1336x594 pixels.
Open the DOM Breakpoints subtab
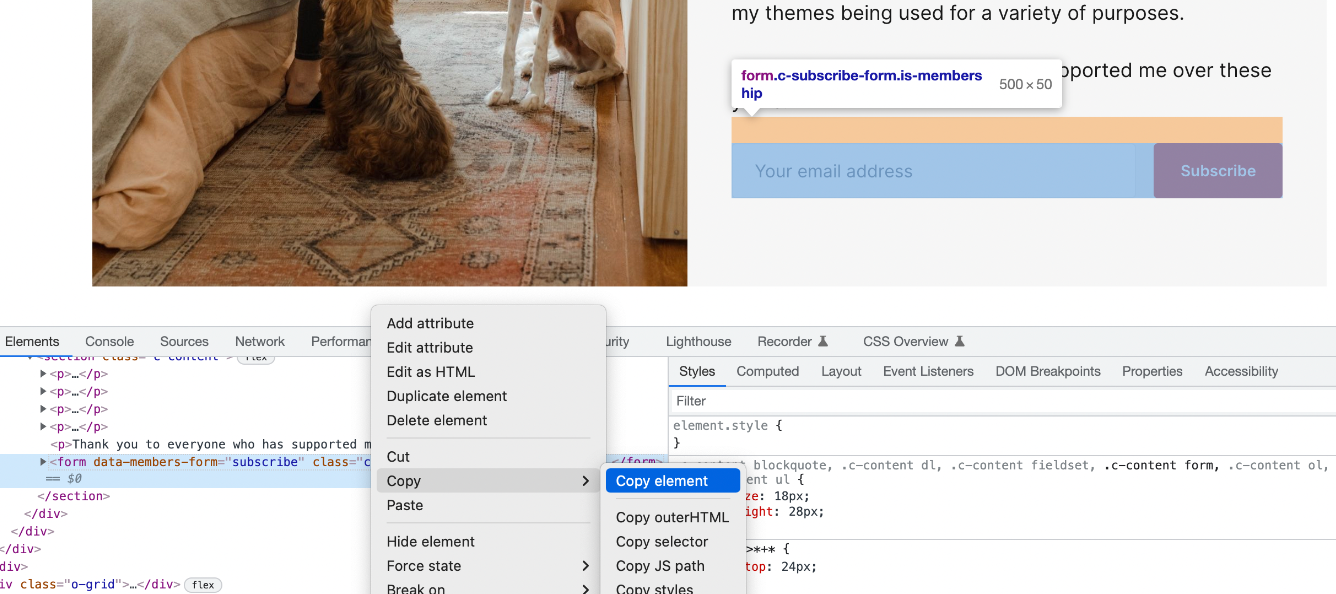click(1048, 371)
